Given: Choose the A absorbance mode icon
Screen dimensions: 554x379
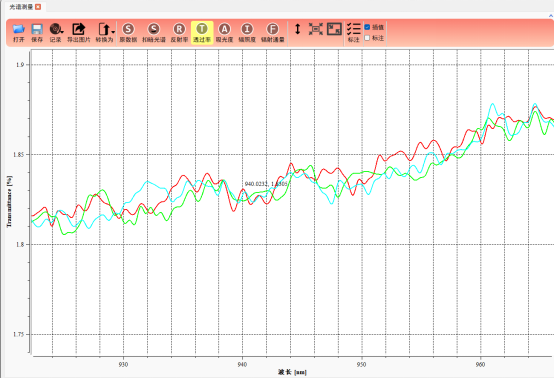Looking at the screenshot, I should 224,32.
